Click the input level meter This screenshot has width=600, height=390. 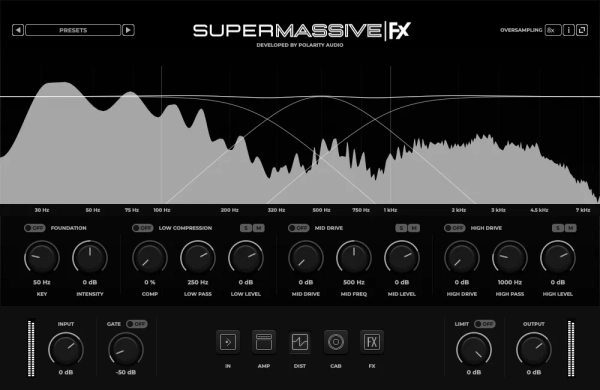(x=31, y=349)
